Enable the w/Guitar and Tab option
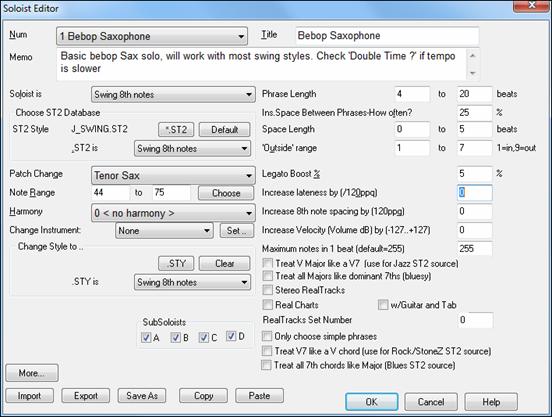 click(x=383, y=305)
